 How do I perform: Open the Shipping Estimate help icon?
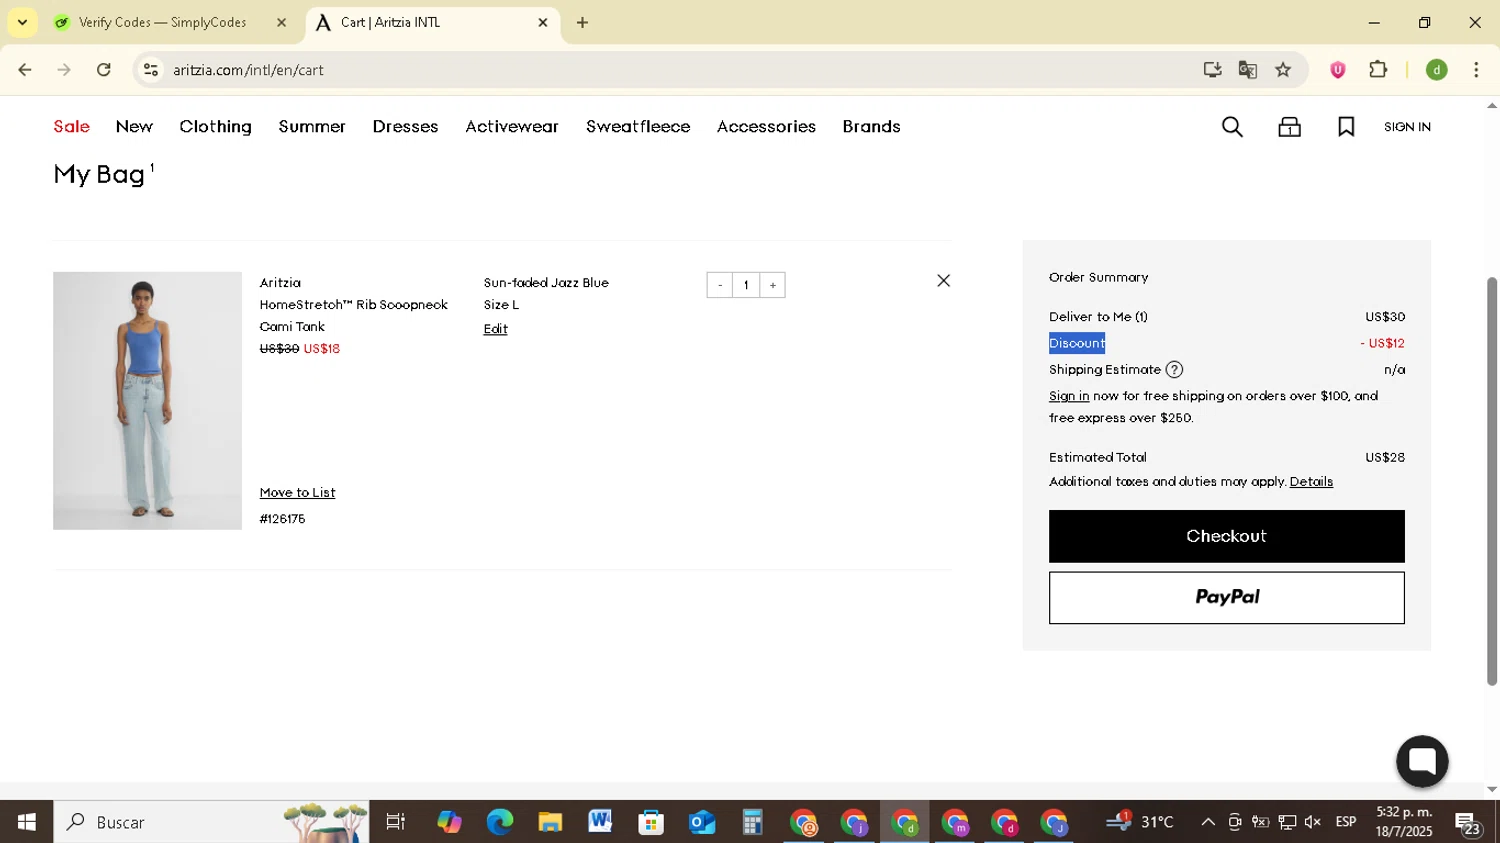[x=1175, y=370]
